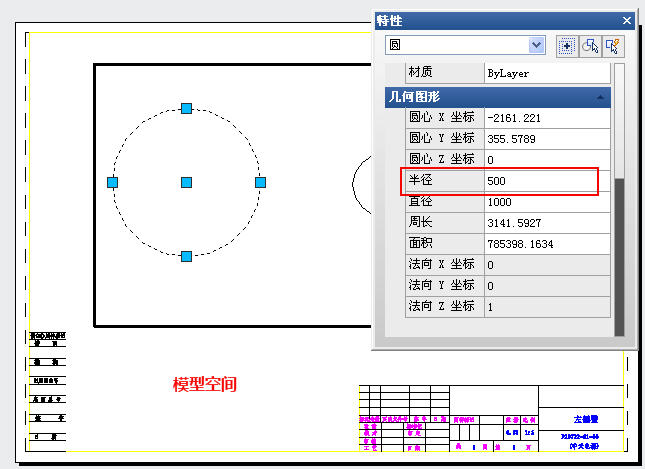Open Quick Select from properties toolbar
645x469 pixels.
[614, 46]
